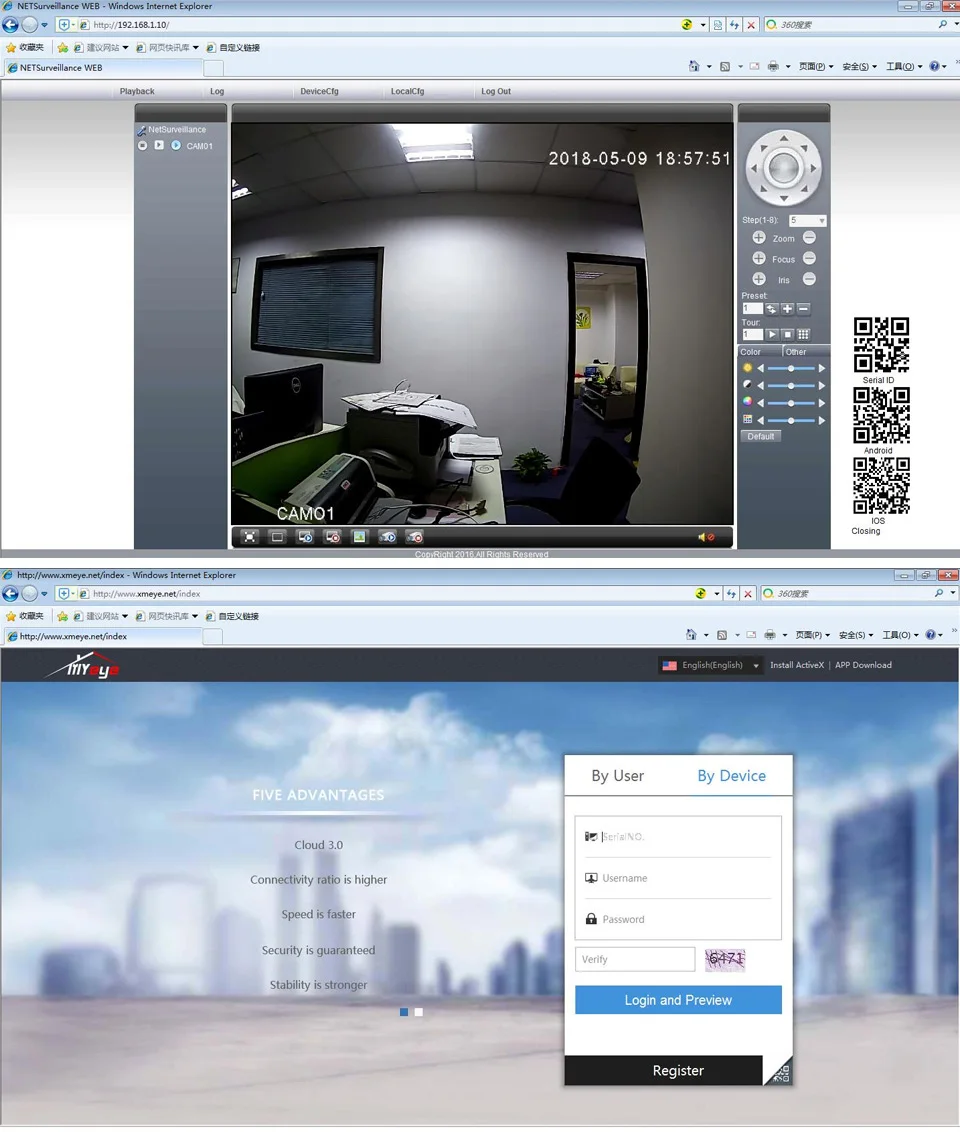Expand address bar dropdown in xmeye window

pyautogui.click(x=716, y=593)
